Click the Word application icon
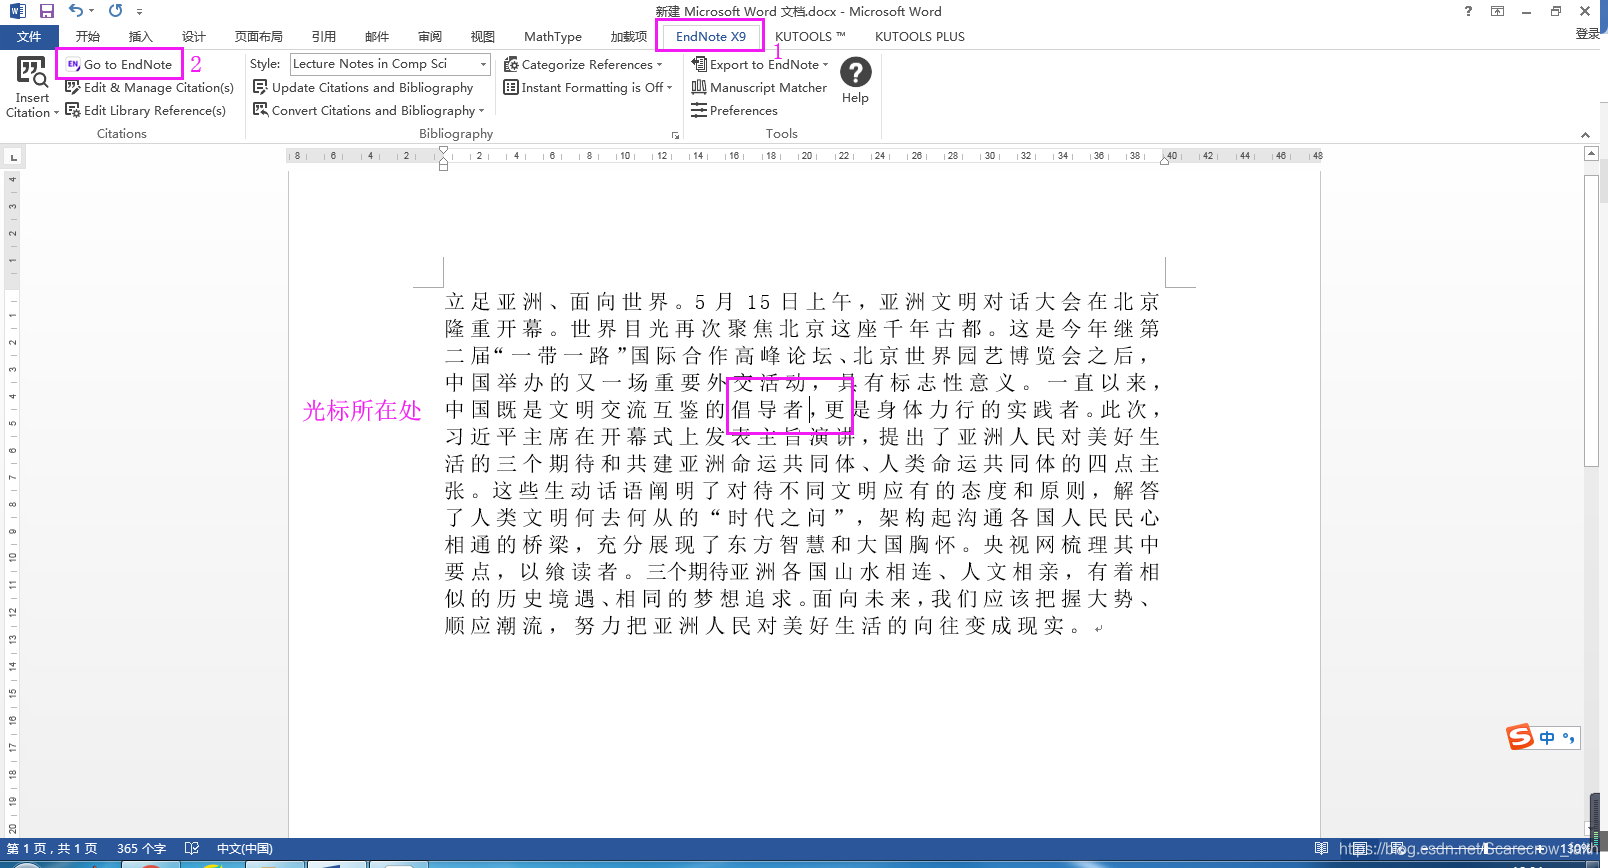 pyautogui.click(x=17, y=11)
